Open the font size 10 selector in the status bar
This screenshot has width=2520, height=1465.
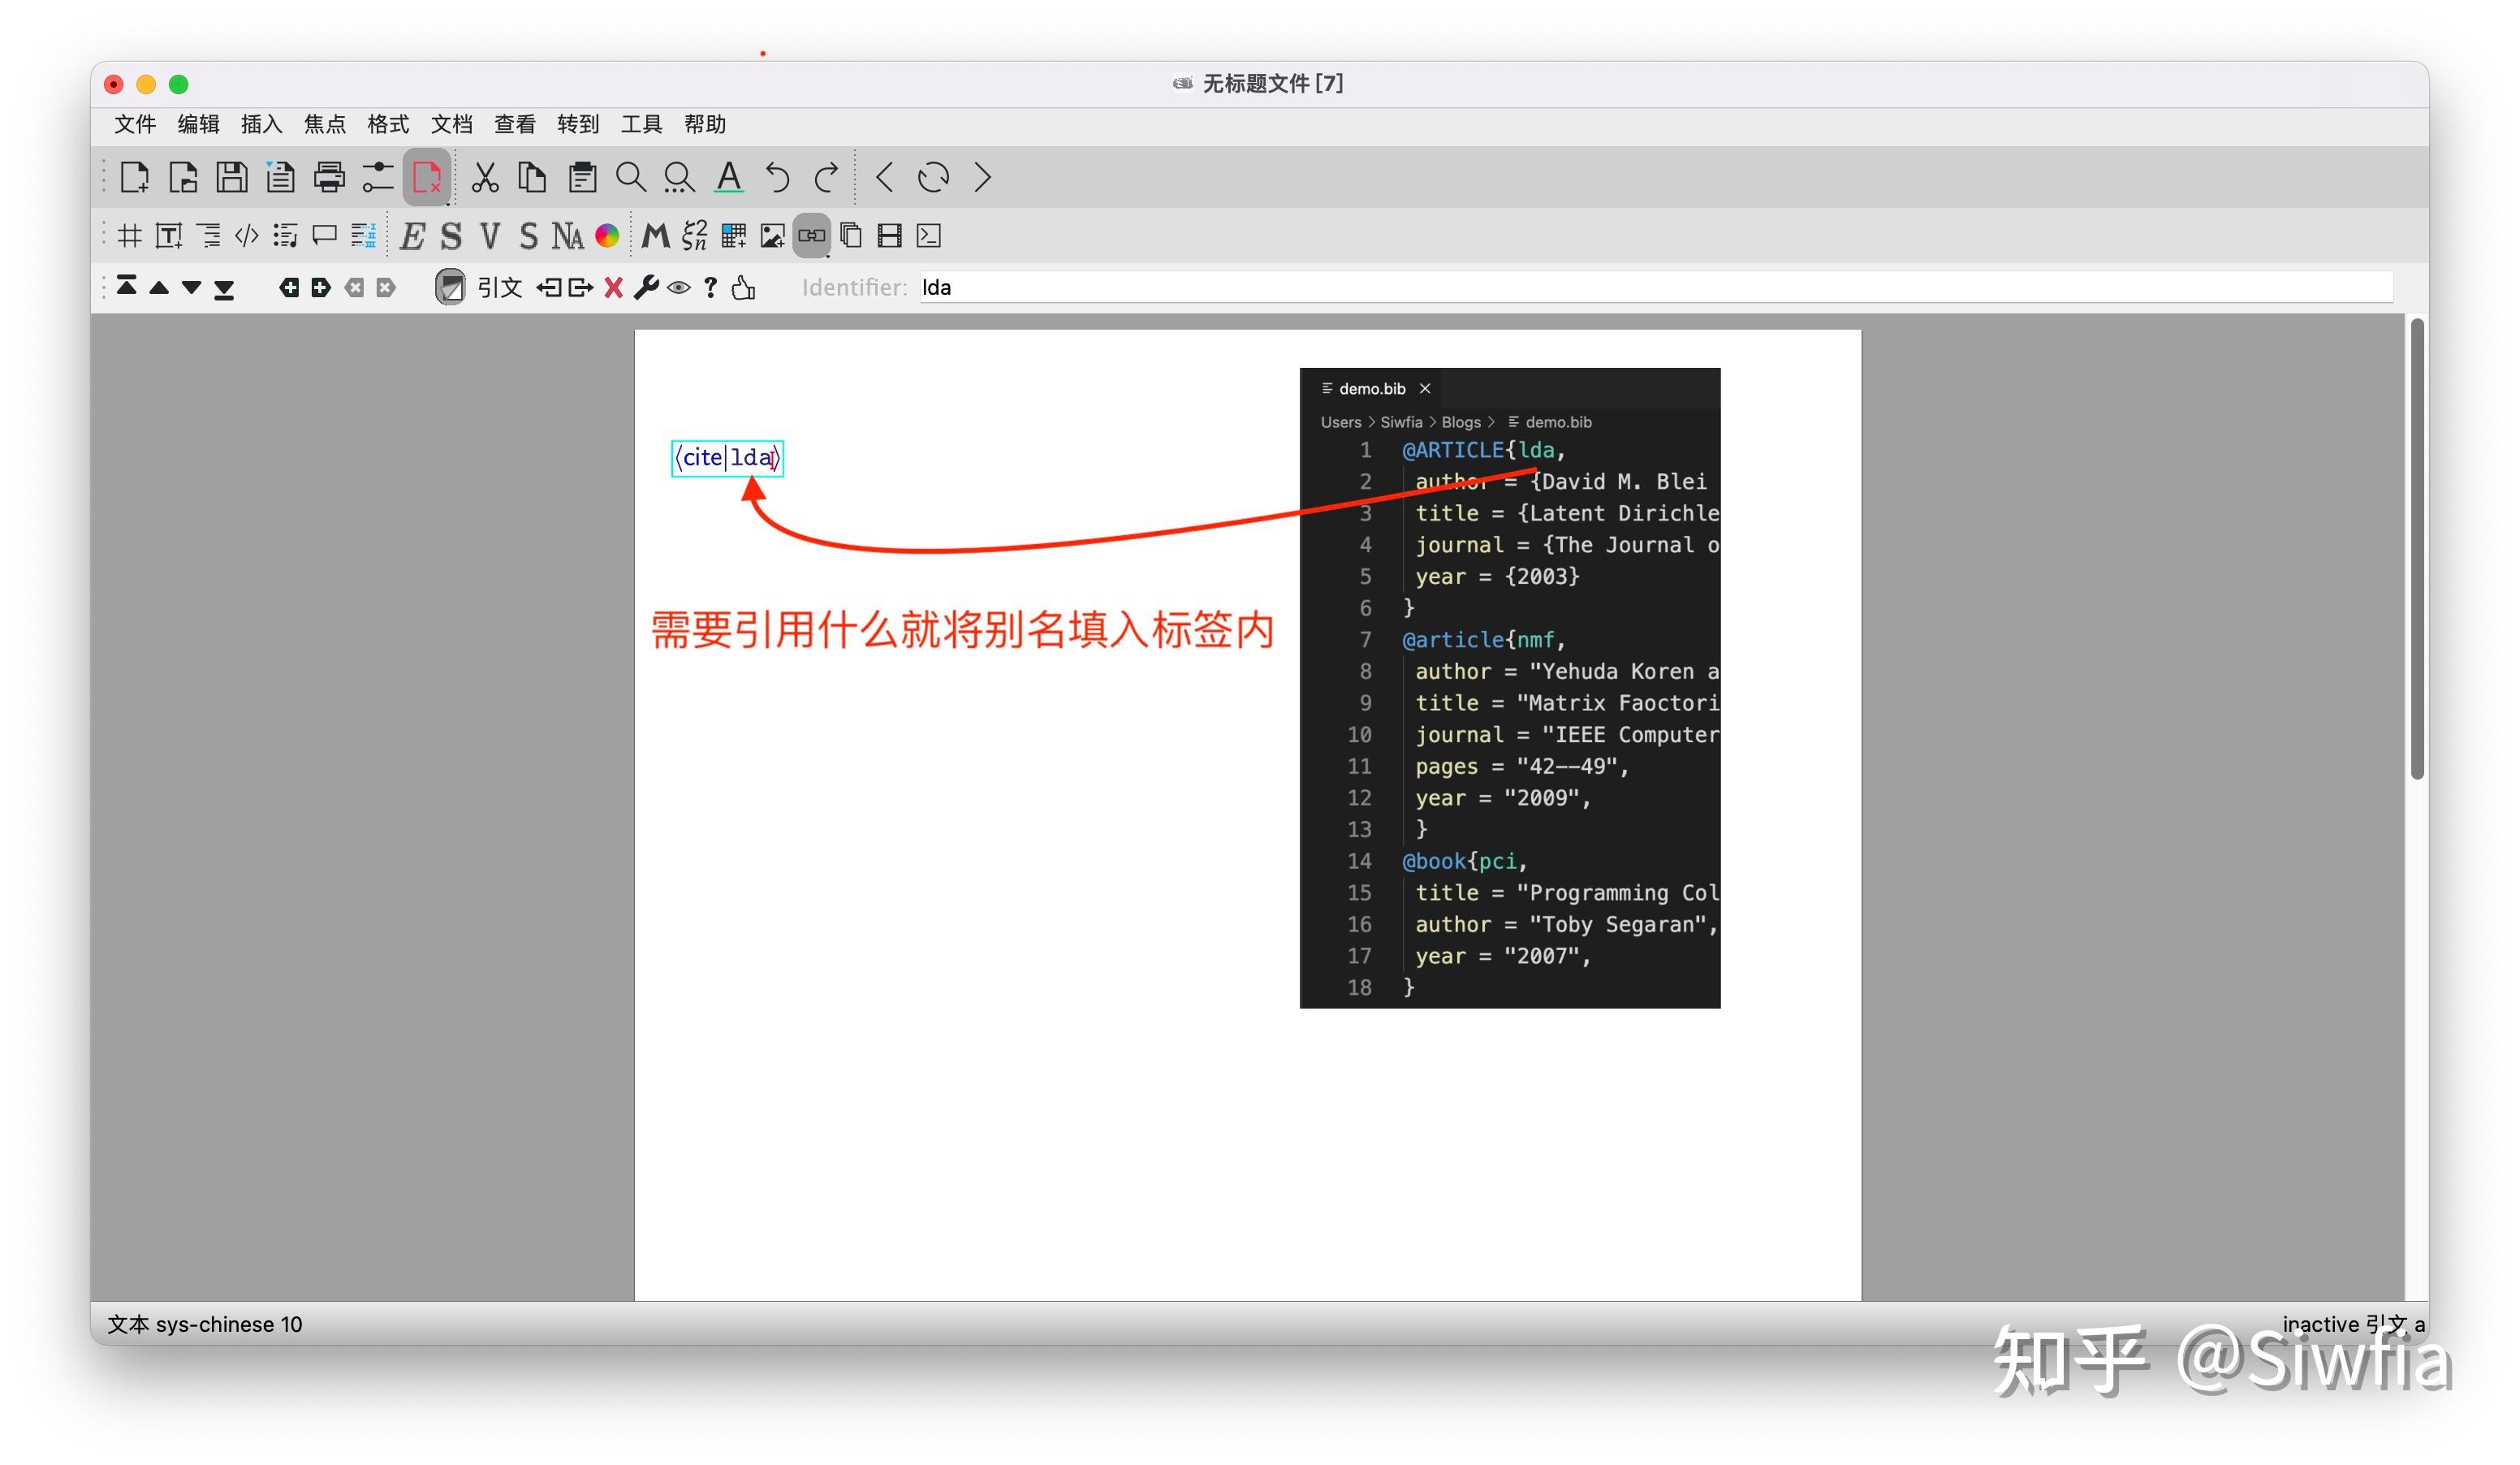click(x=291, y=1323)
